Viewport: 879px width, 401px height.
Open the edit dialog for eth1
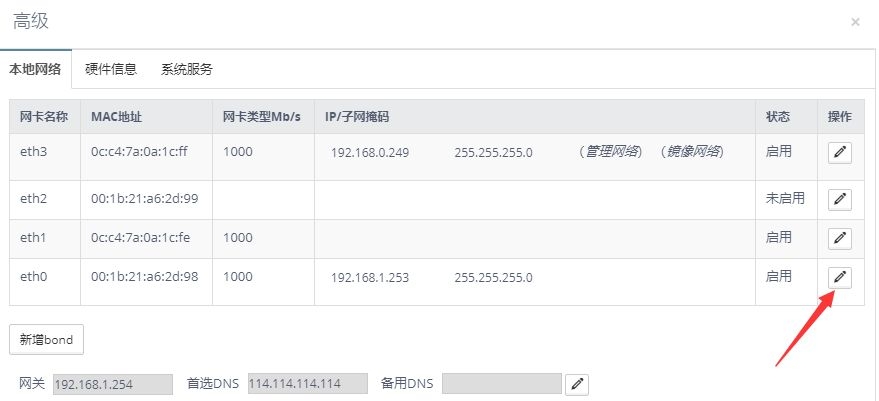pos(840,238)
